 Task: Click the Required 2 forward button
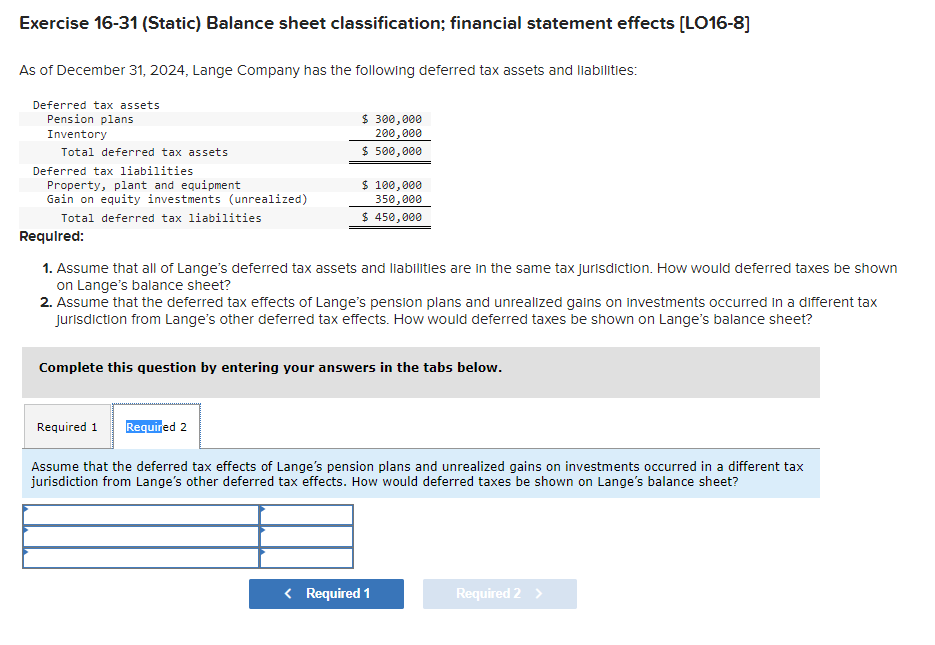tap(499, 593)
